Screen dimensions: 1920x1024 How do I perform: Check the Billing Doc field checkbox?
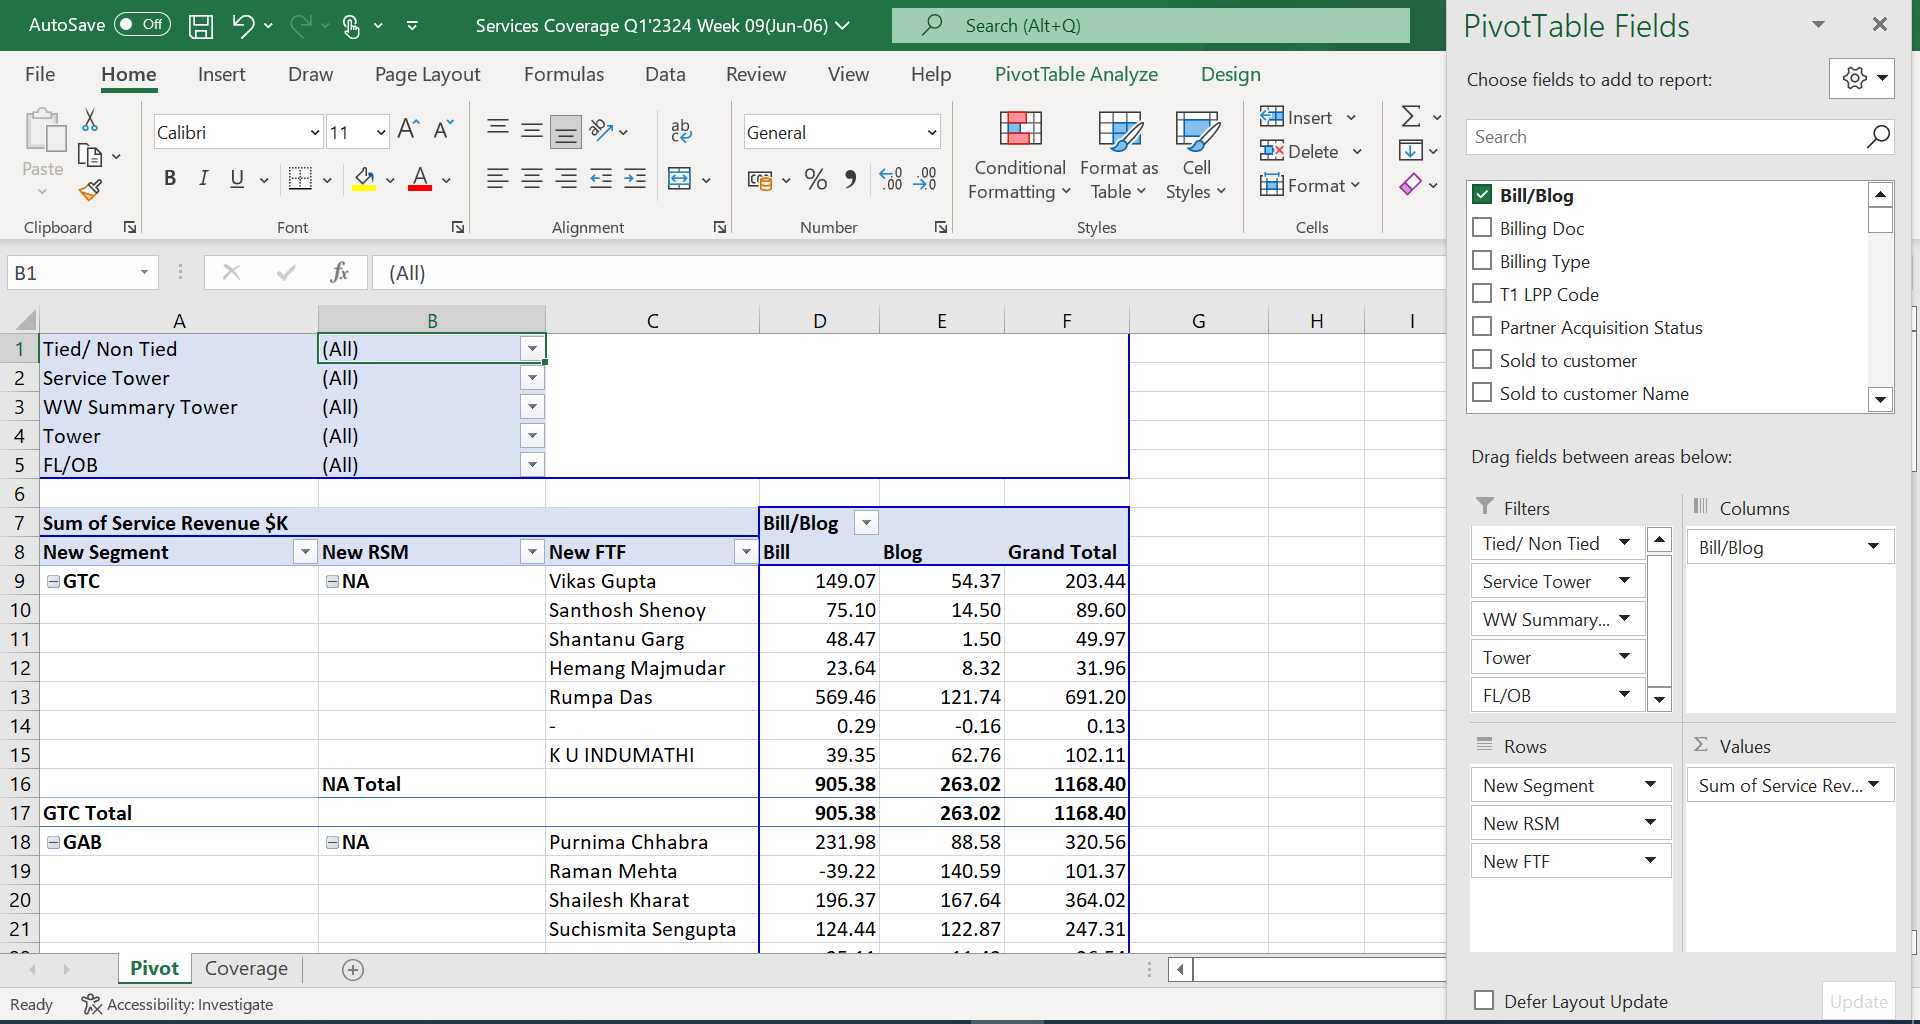coord(1482,228)
